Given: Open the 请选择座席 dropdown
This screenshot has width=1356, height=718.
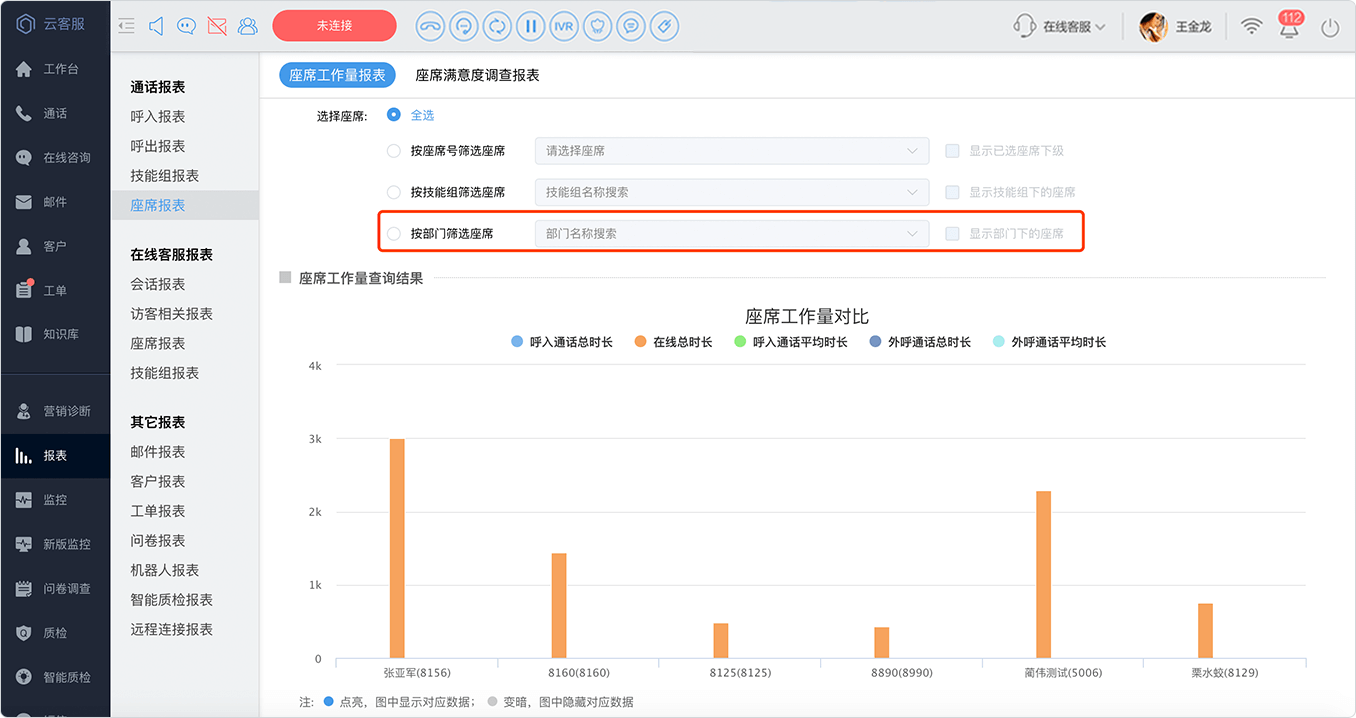Looking at the screenshot, I should point(732,151).
